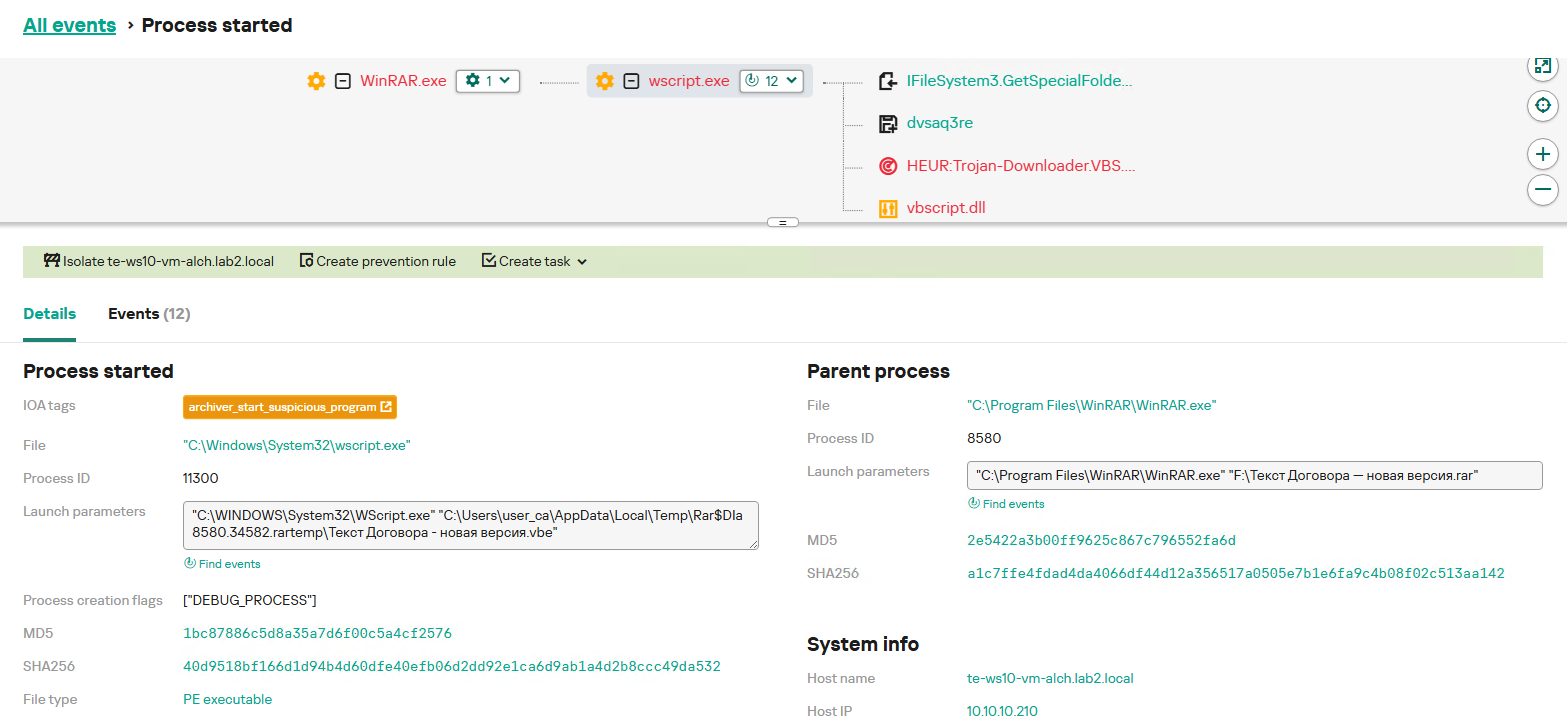Go back to All events
The width and height of the screenshot is (1567, 718).
point(70,25)
